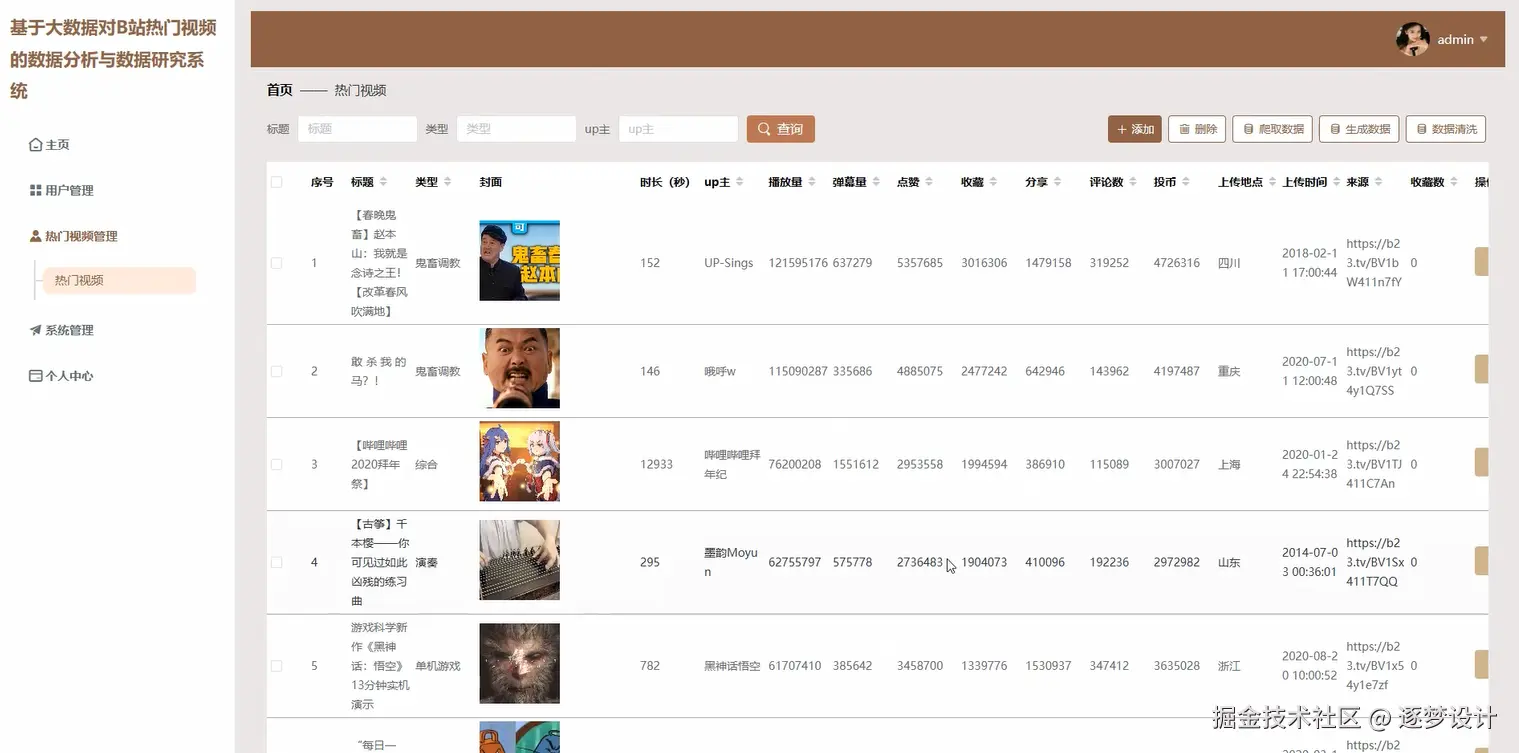Sort by 上传地点 column
This screenshot has height=753, width=1519.
click(x=1272, y=182)
